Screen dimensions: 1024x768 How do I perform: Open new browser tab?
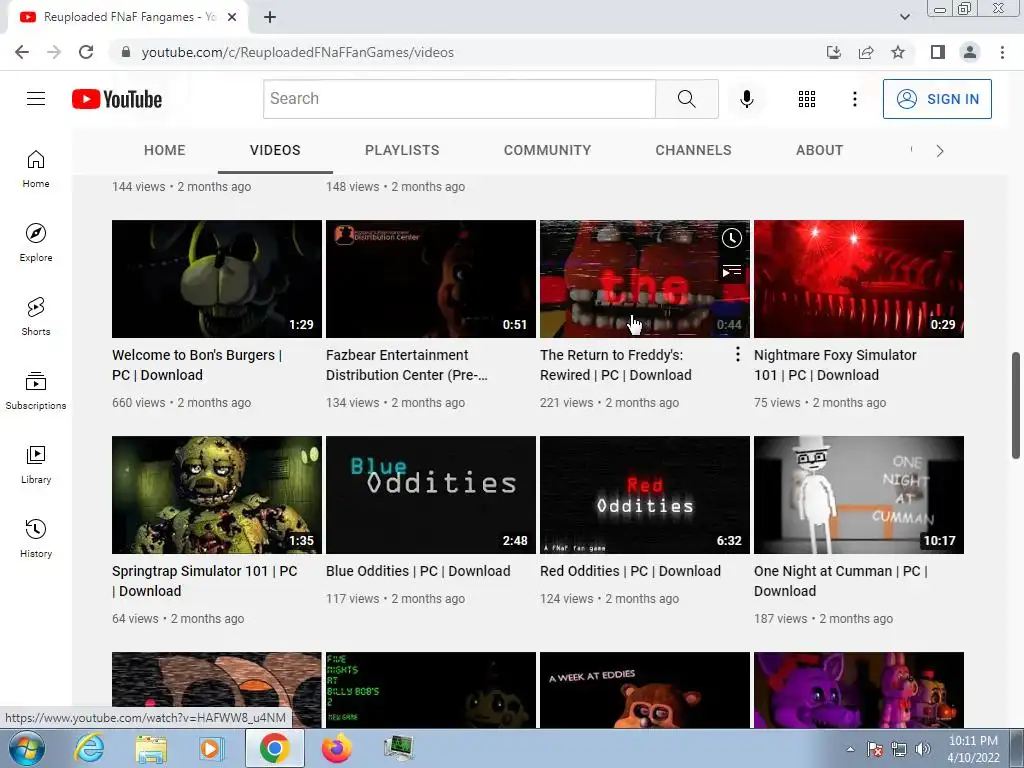[270, 18]
